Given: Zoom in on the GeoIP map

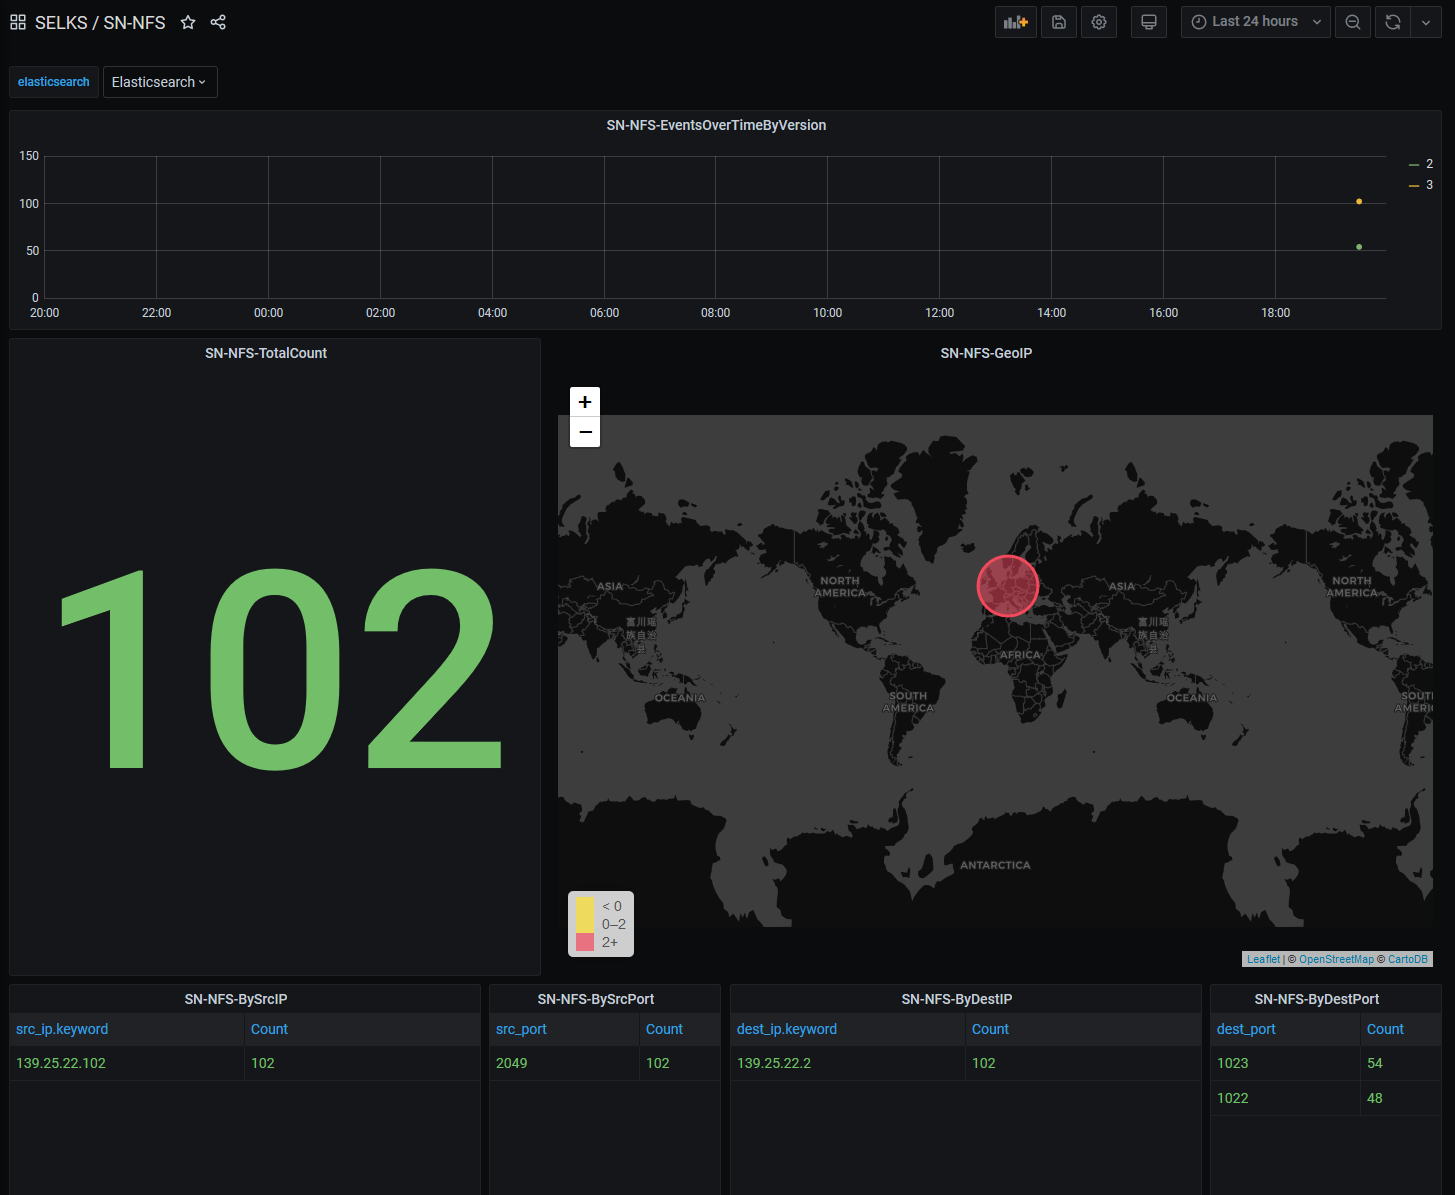Looking at the screenshot, I should point(585,402).
